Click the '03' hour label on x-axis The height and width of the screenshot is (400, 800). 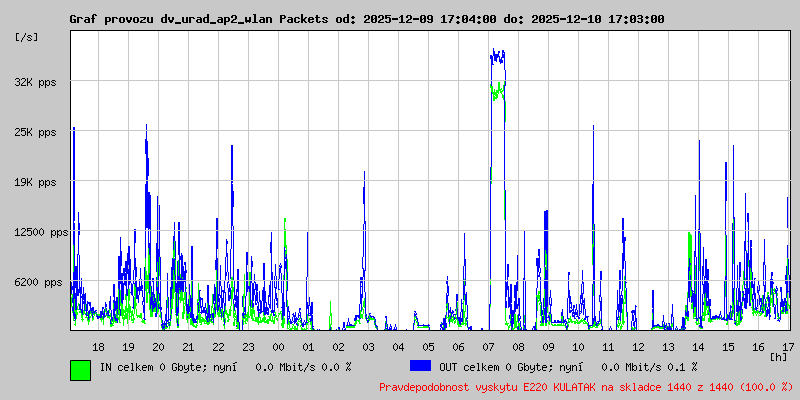368,347
